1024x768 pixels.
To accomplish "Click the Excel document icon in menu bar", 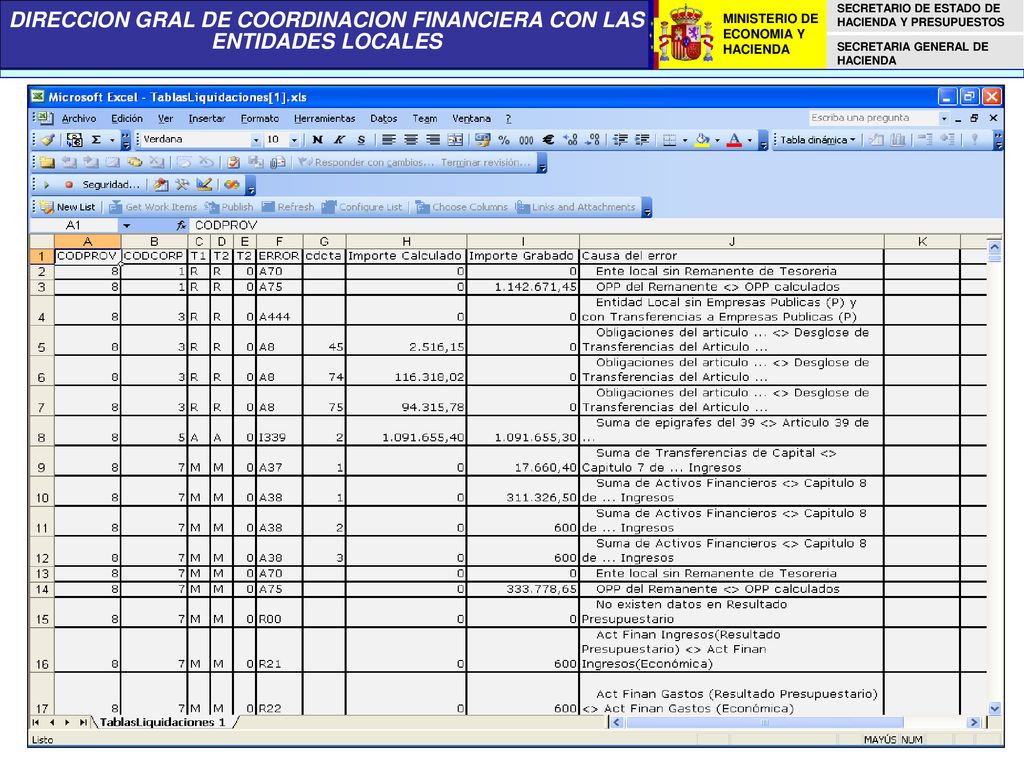I will [45, 118].
